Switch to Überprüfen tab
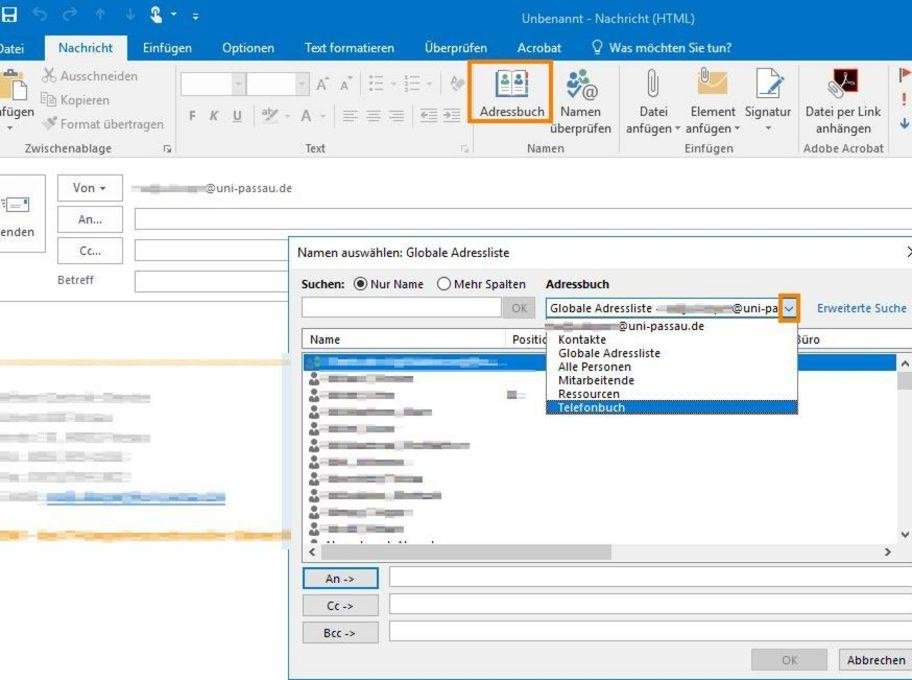 coord(455,48)
